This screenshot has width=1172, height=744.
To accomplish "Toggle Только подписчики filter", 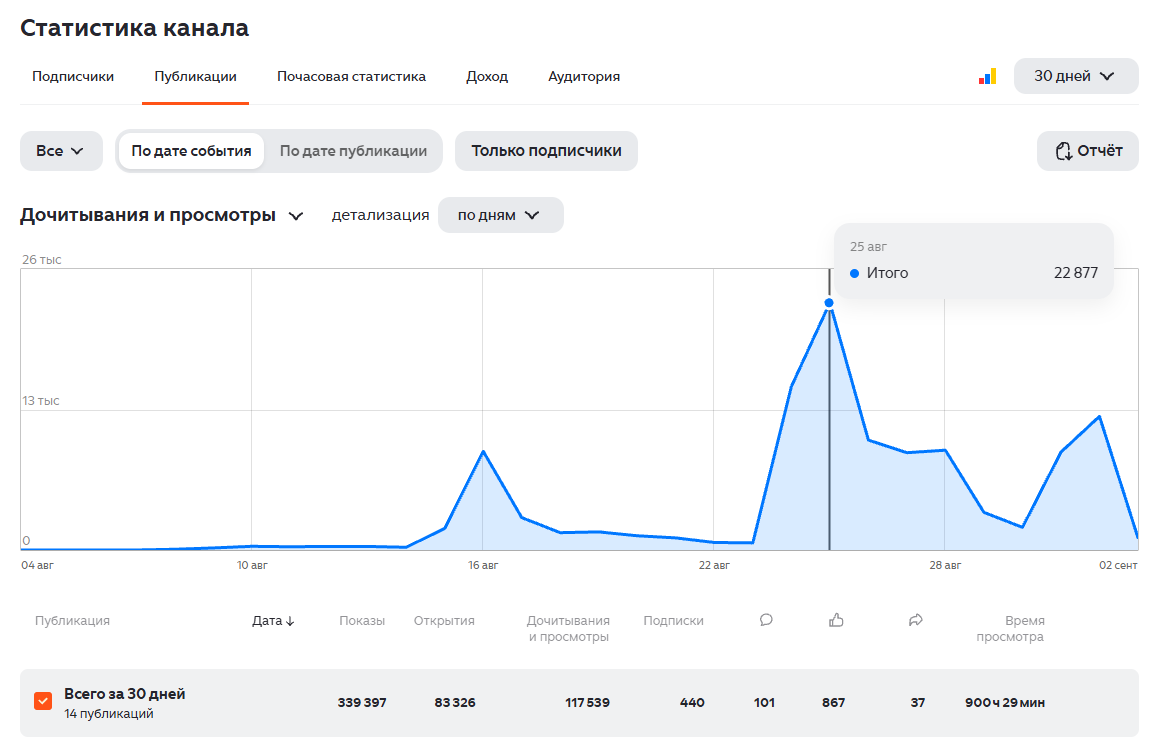I will coord(546,151).
